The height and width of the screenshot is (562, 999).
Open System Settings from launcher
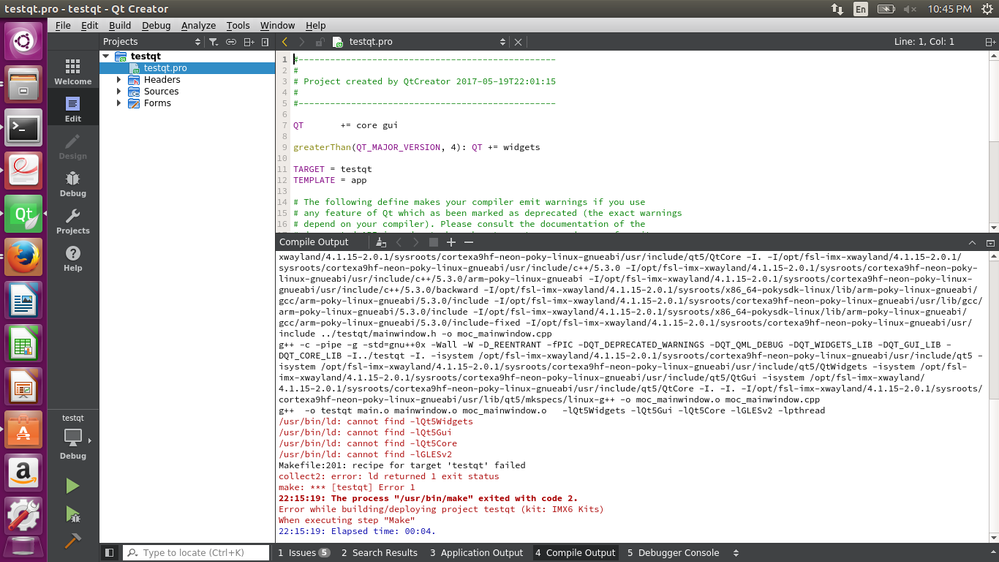click(x=24, y=515)
